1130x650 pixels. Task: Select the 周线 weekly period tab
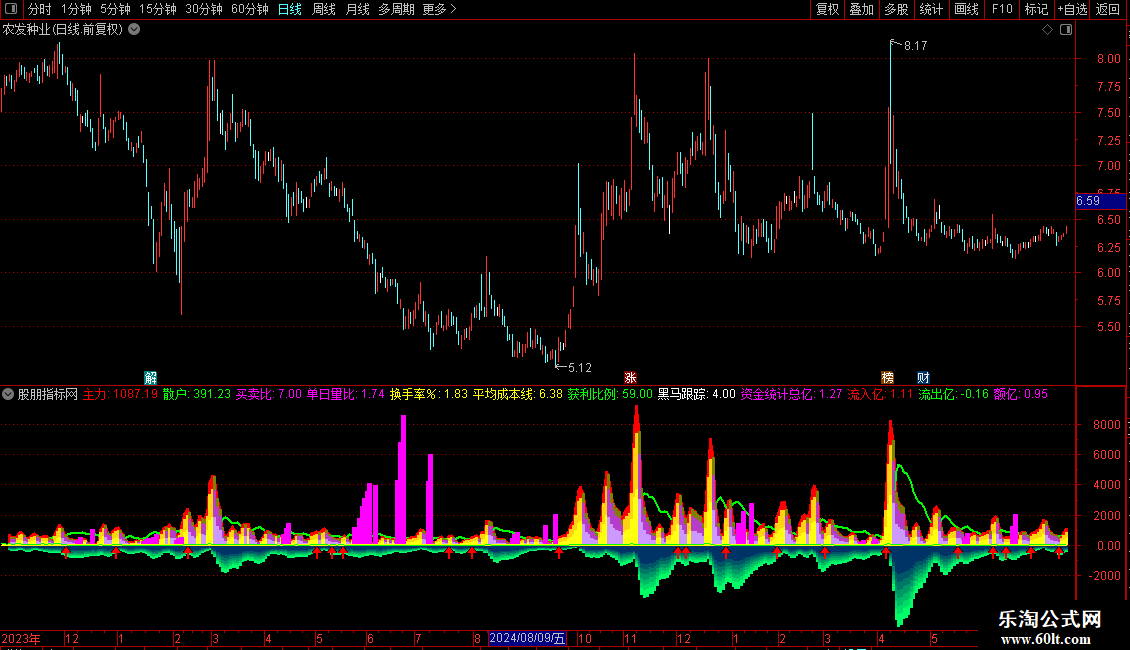[324, 9]
